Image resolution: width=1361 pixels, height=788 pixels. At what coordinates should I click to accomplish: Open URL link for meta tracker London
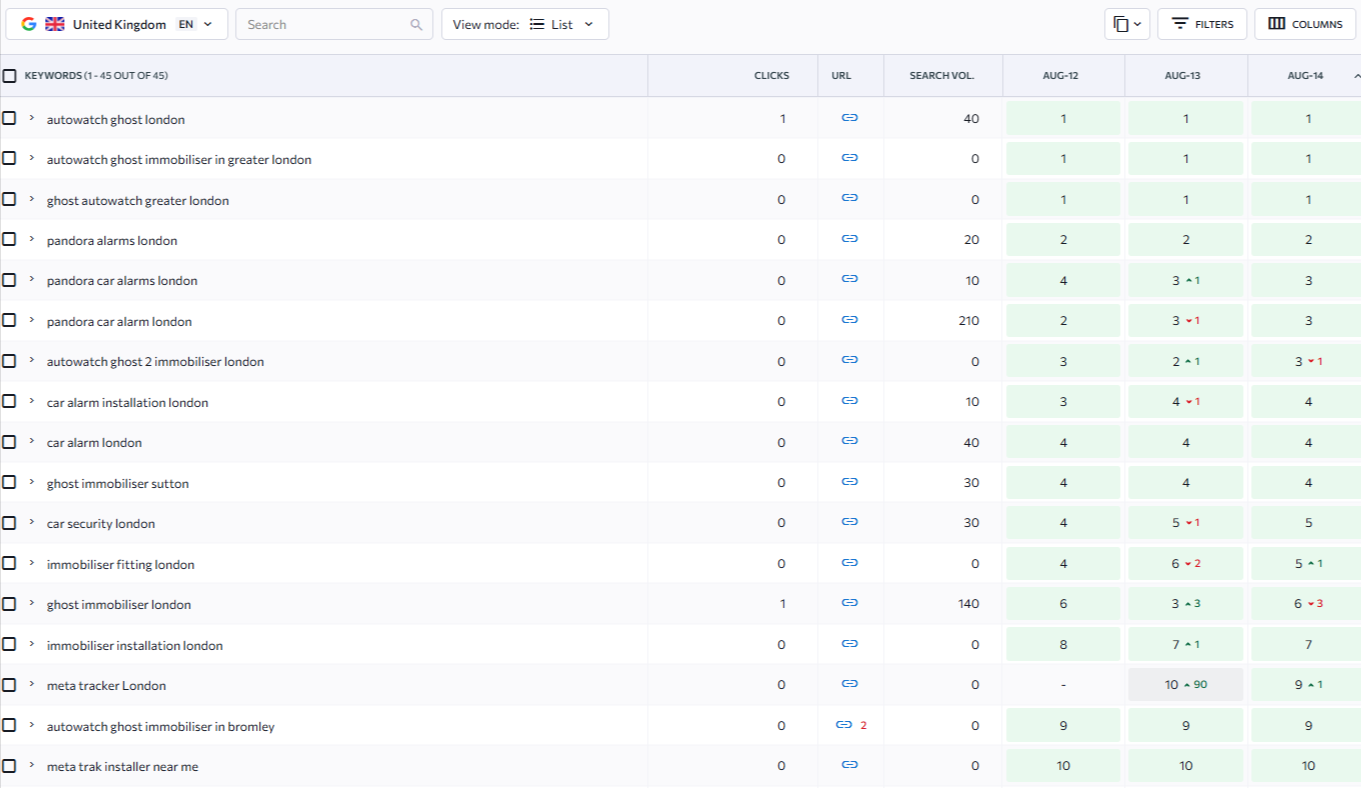pos(849,684)
